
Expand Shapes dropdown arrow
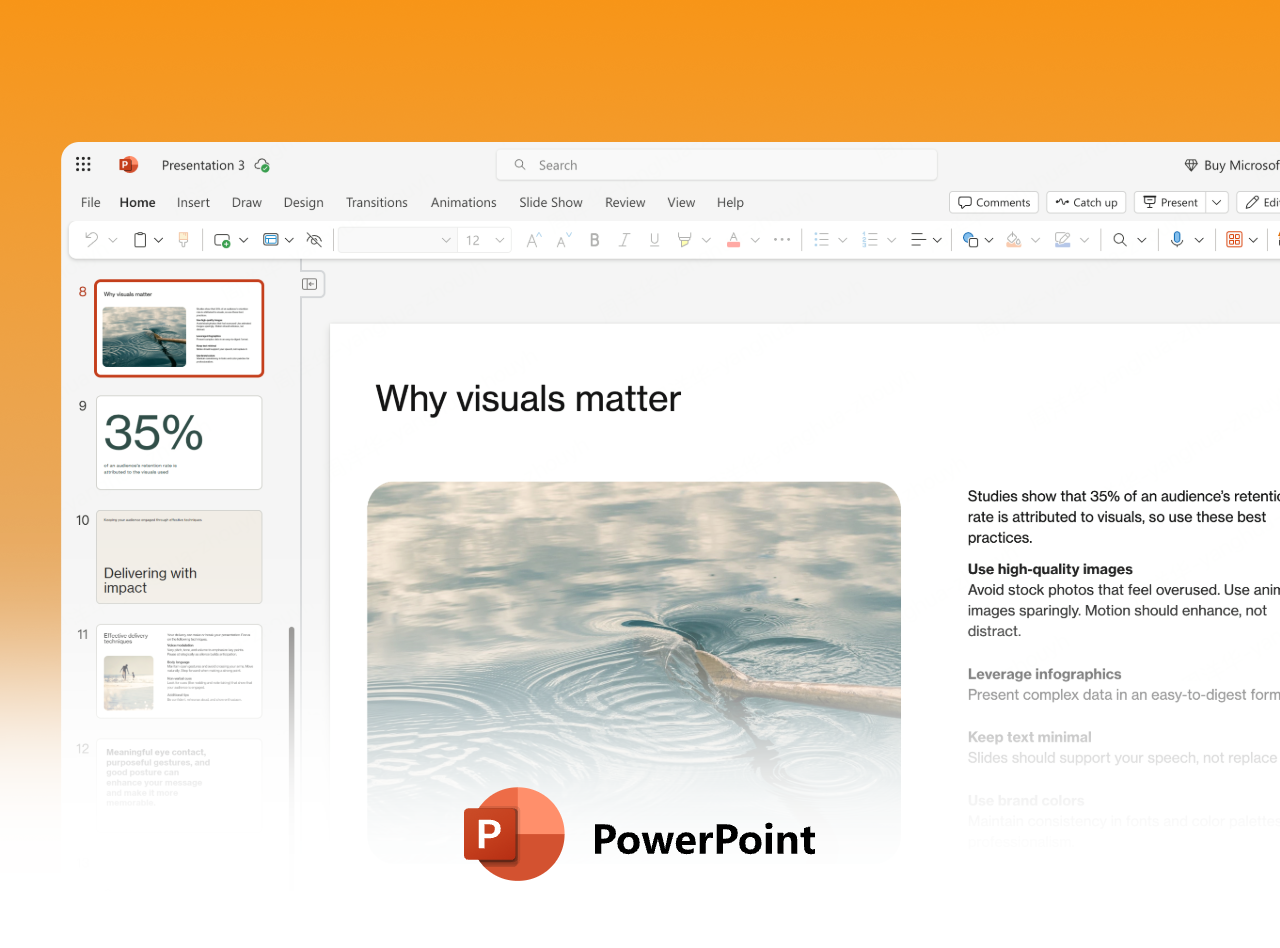click(988, 240)
